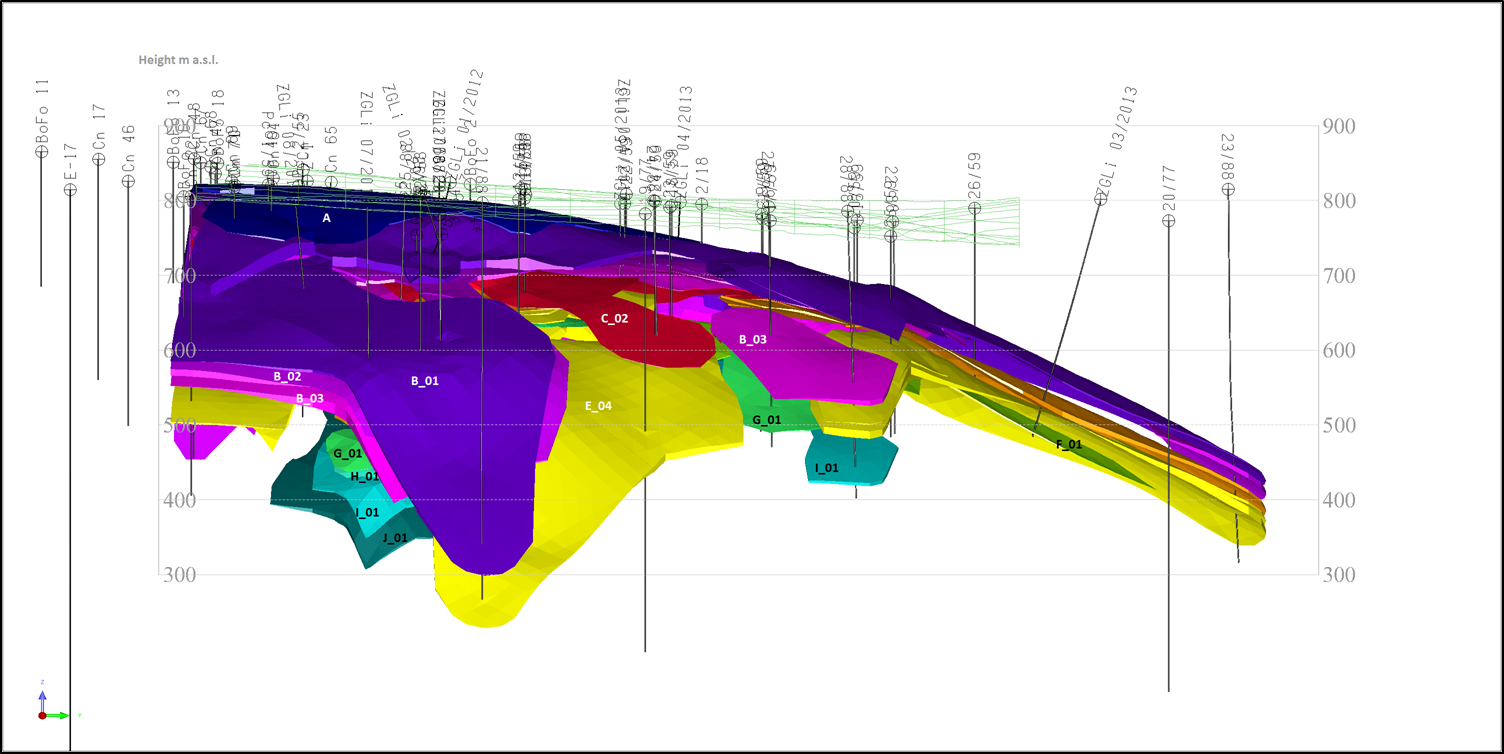Screen dimensions: 1504x754
Task: Click the 26/59 borehole marker circle
Action: (x=974, y=208)
